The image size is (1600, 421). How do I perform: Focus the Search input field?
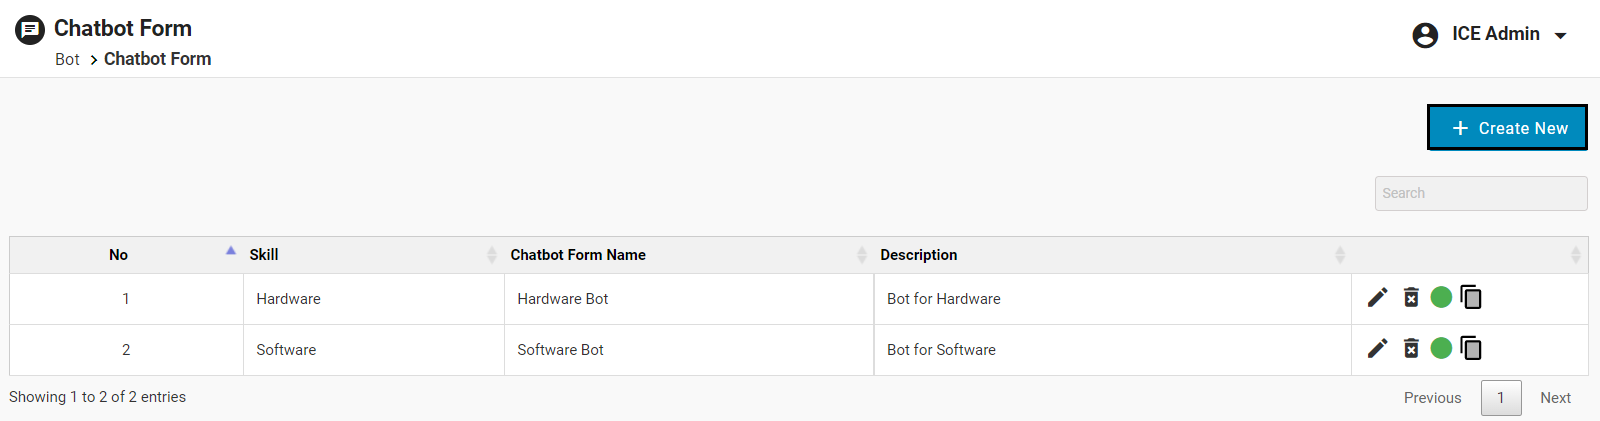coord(1480,193)
